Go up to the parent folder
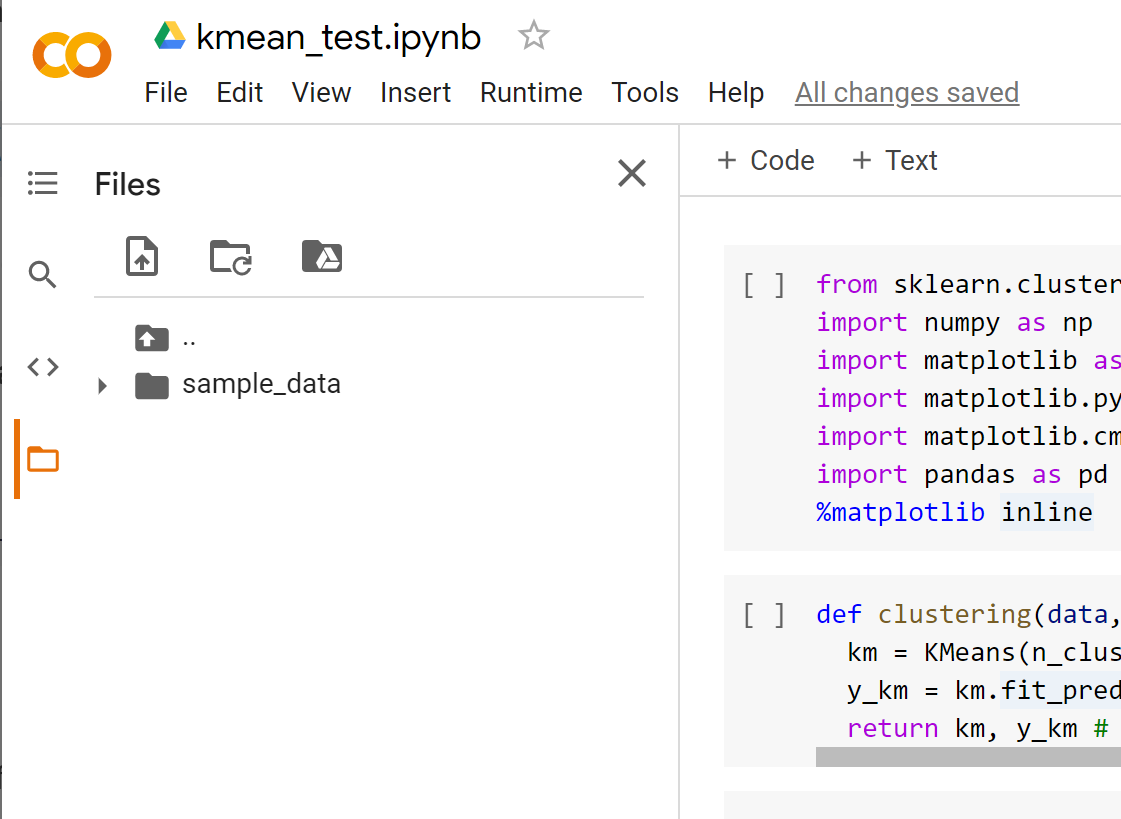This screenshot has width=1121, height=819. [152, 338]
